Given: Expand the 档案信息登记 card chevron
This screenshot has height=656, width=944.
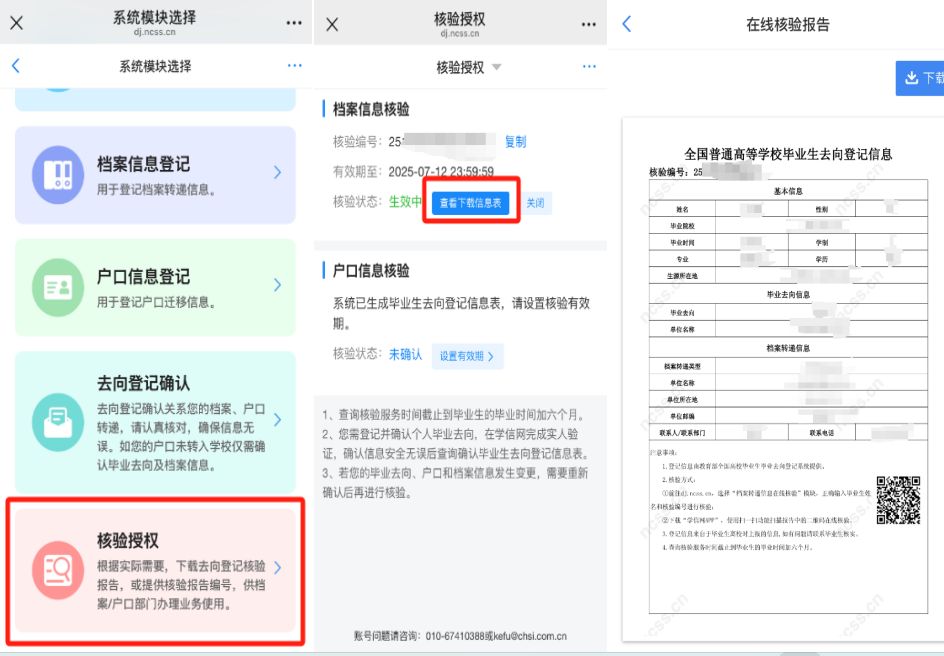Looking at the screenshot, I should 278,173.
